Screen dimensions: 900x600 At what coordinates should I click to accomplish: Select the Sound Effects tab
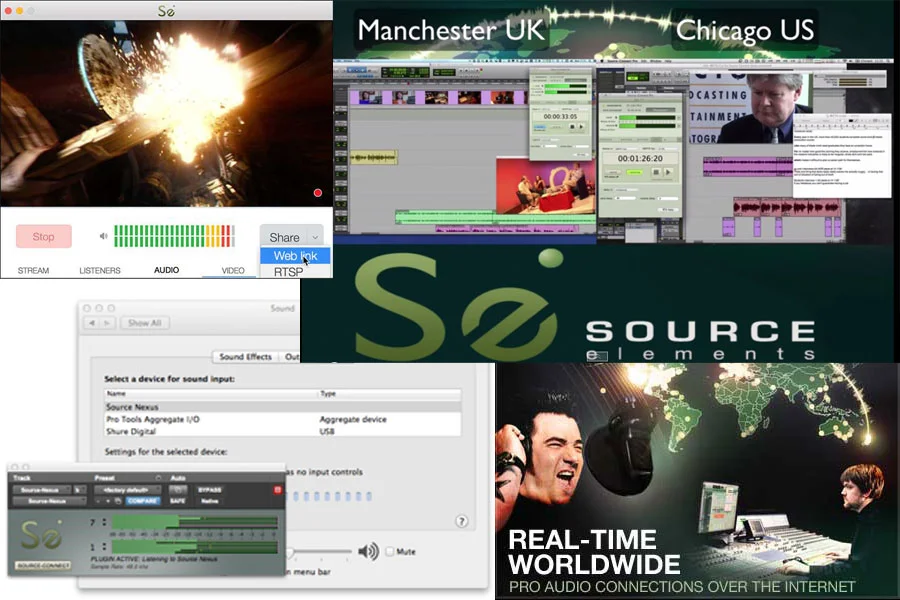pos(245,357)
